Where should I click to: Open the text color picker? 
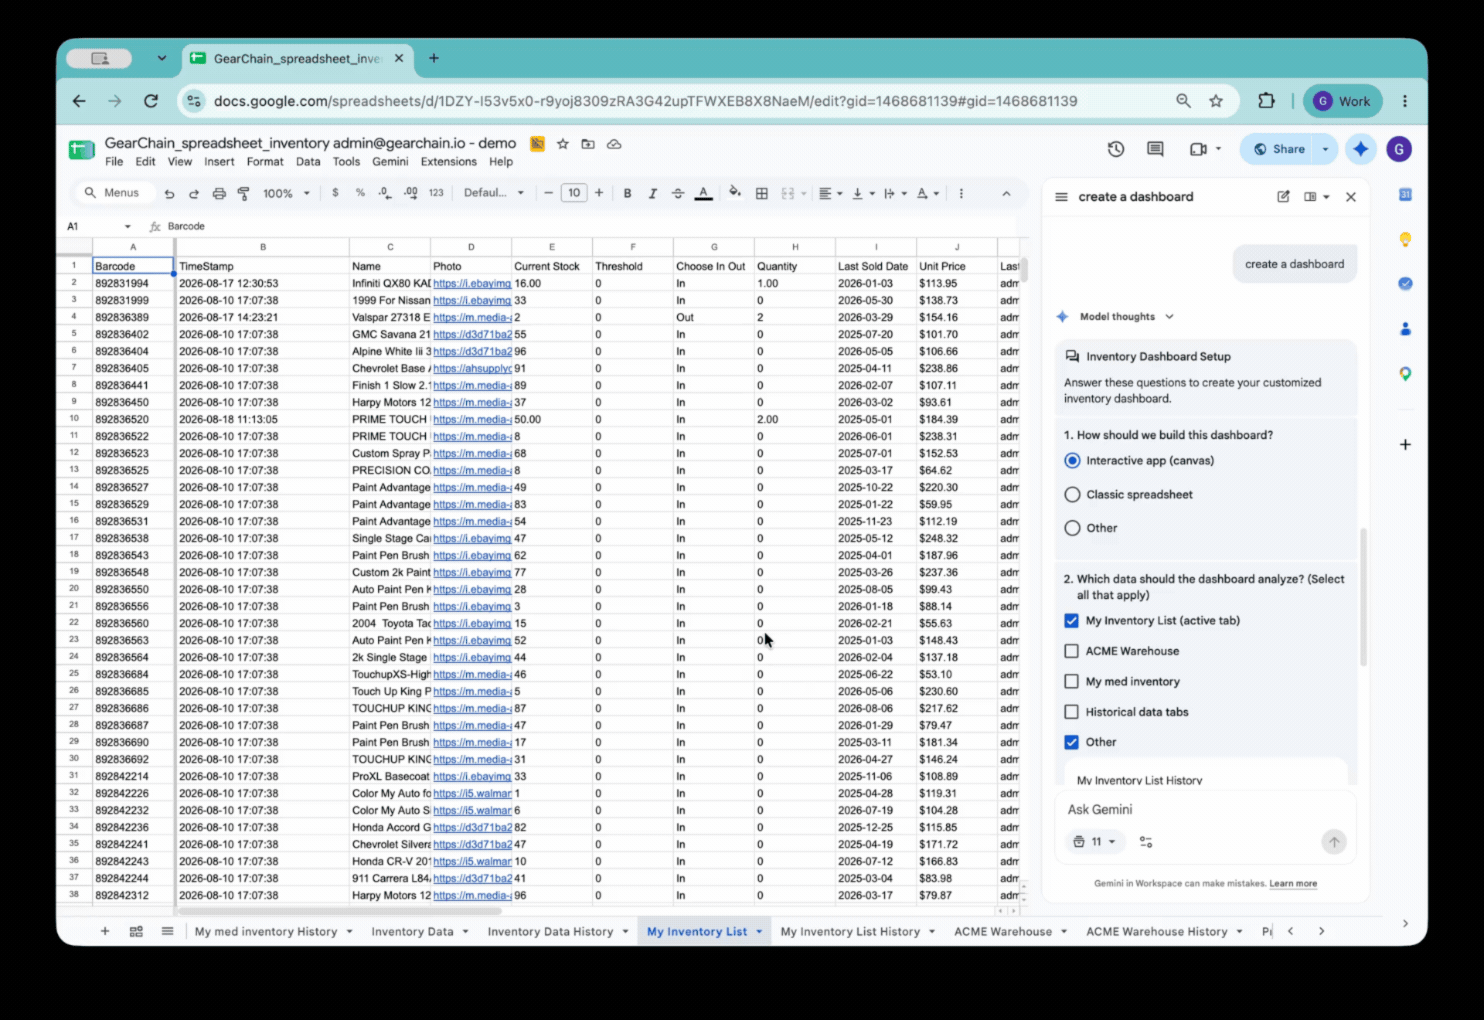coord(704,193)
